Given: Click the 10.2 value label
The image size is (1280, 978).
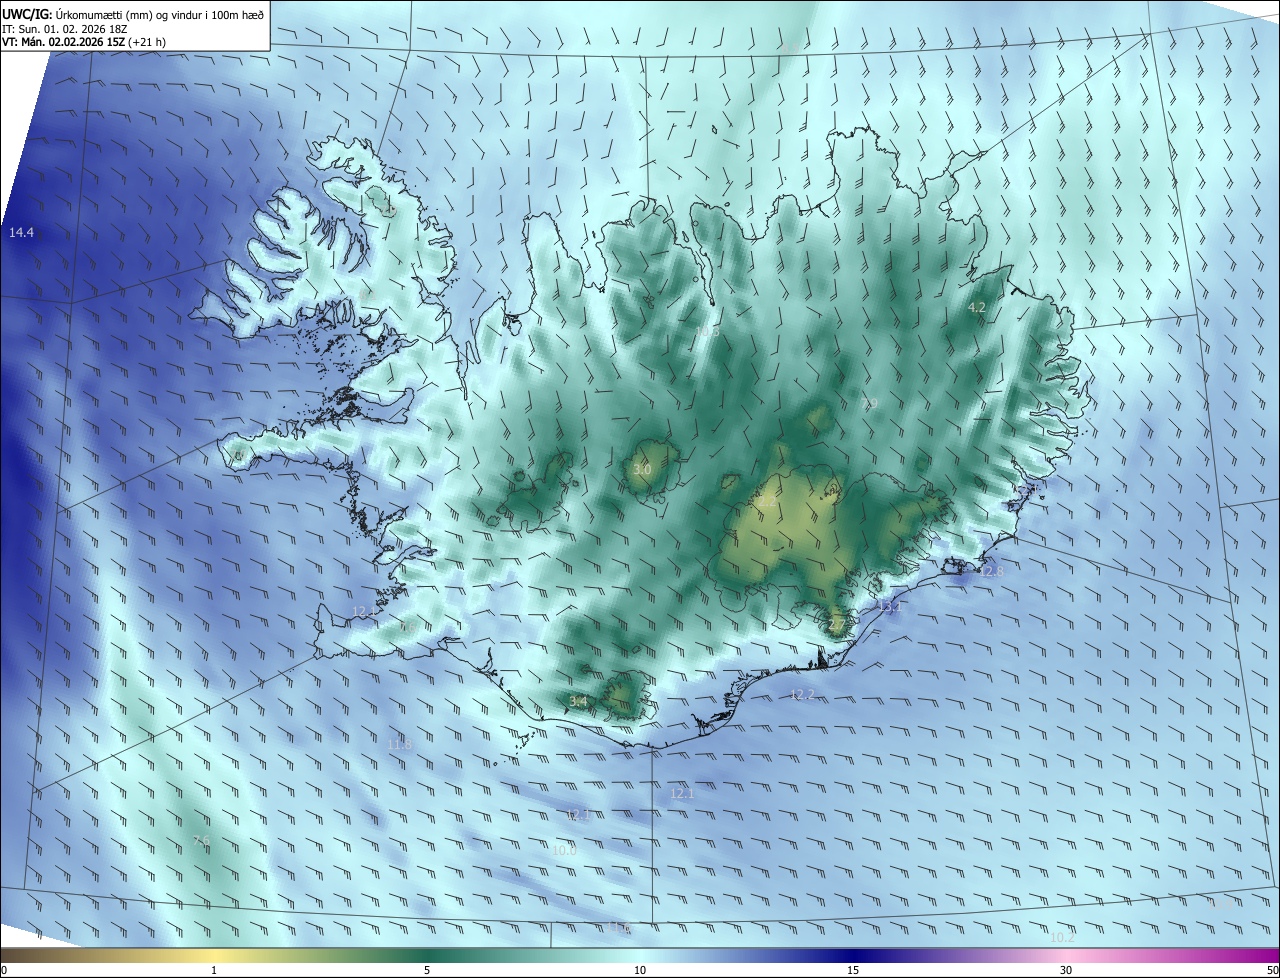Looking at the screenshot, I should click(x=1062, y=938).
